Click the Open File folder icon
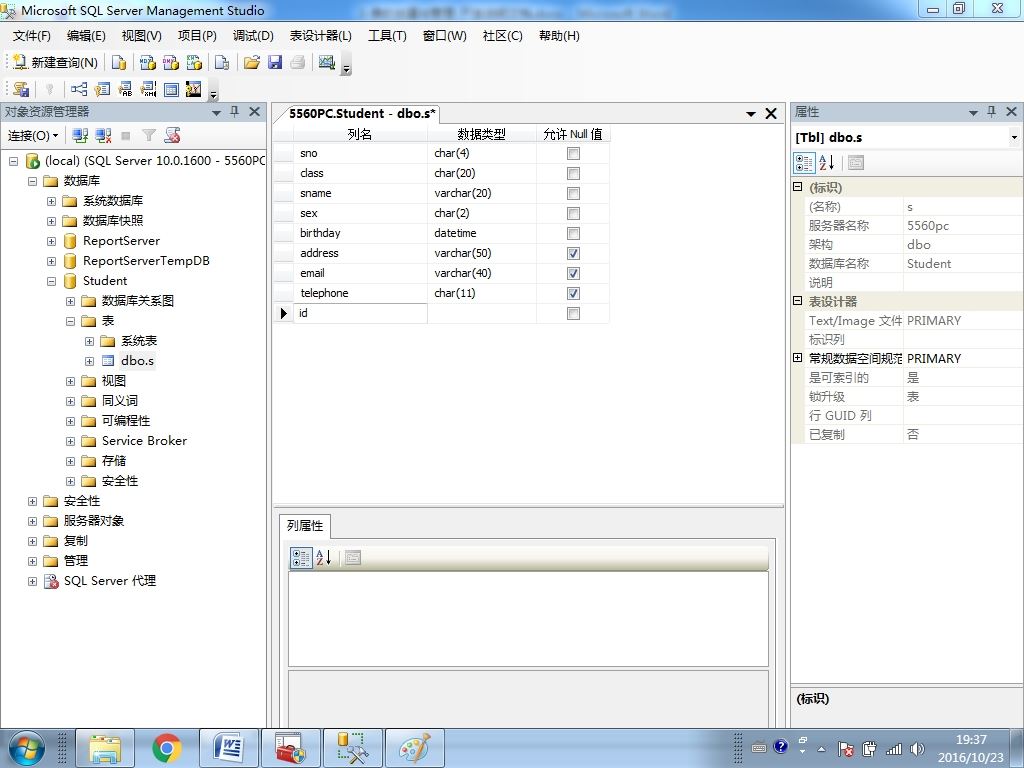Screen dimensions: 1024x768 click(251, 62)
